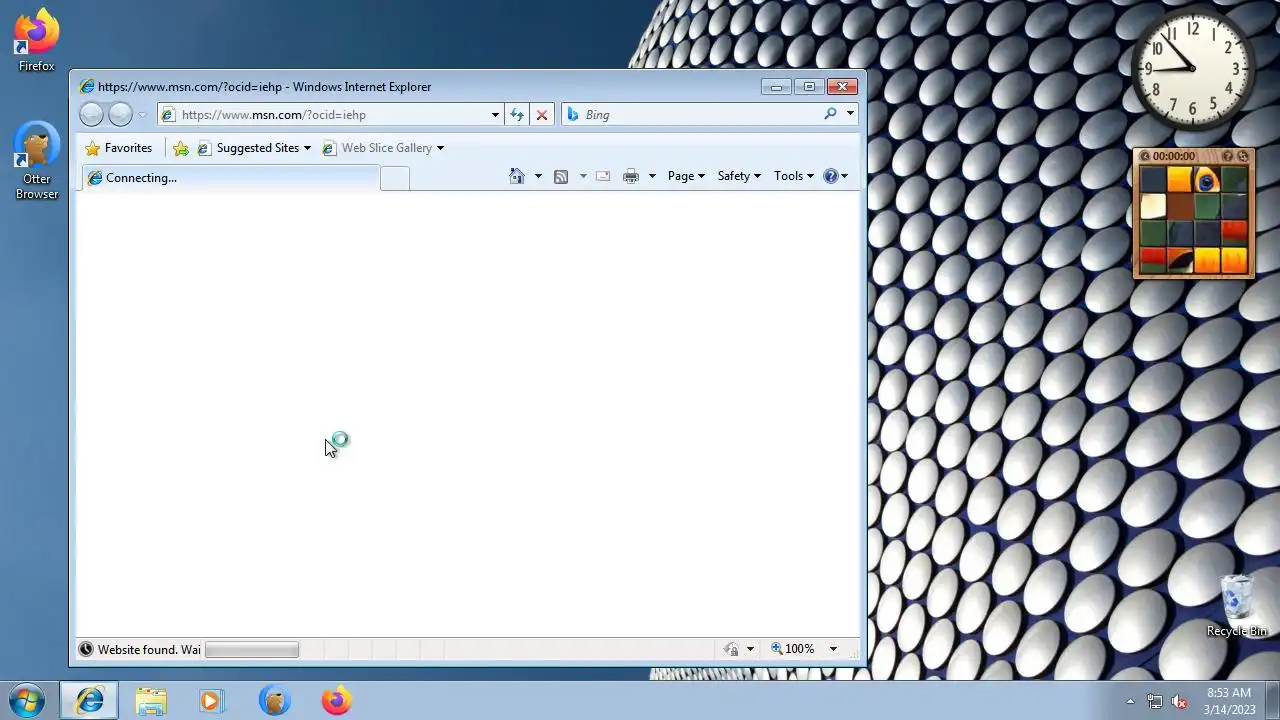Click 'Website found. Wai' status text
Image resolution: width=1280 pixels, height=720 pixels.
(149, 650)
